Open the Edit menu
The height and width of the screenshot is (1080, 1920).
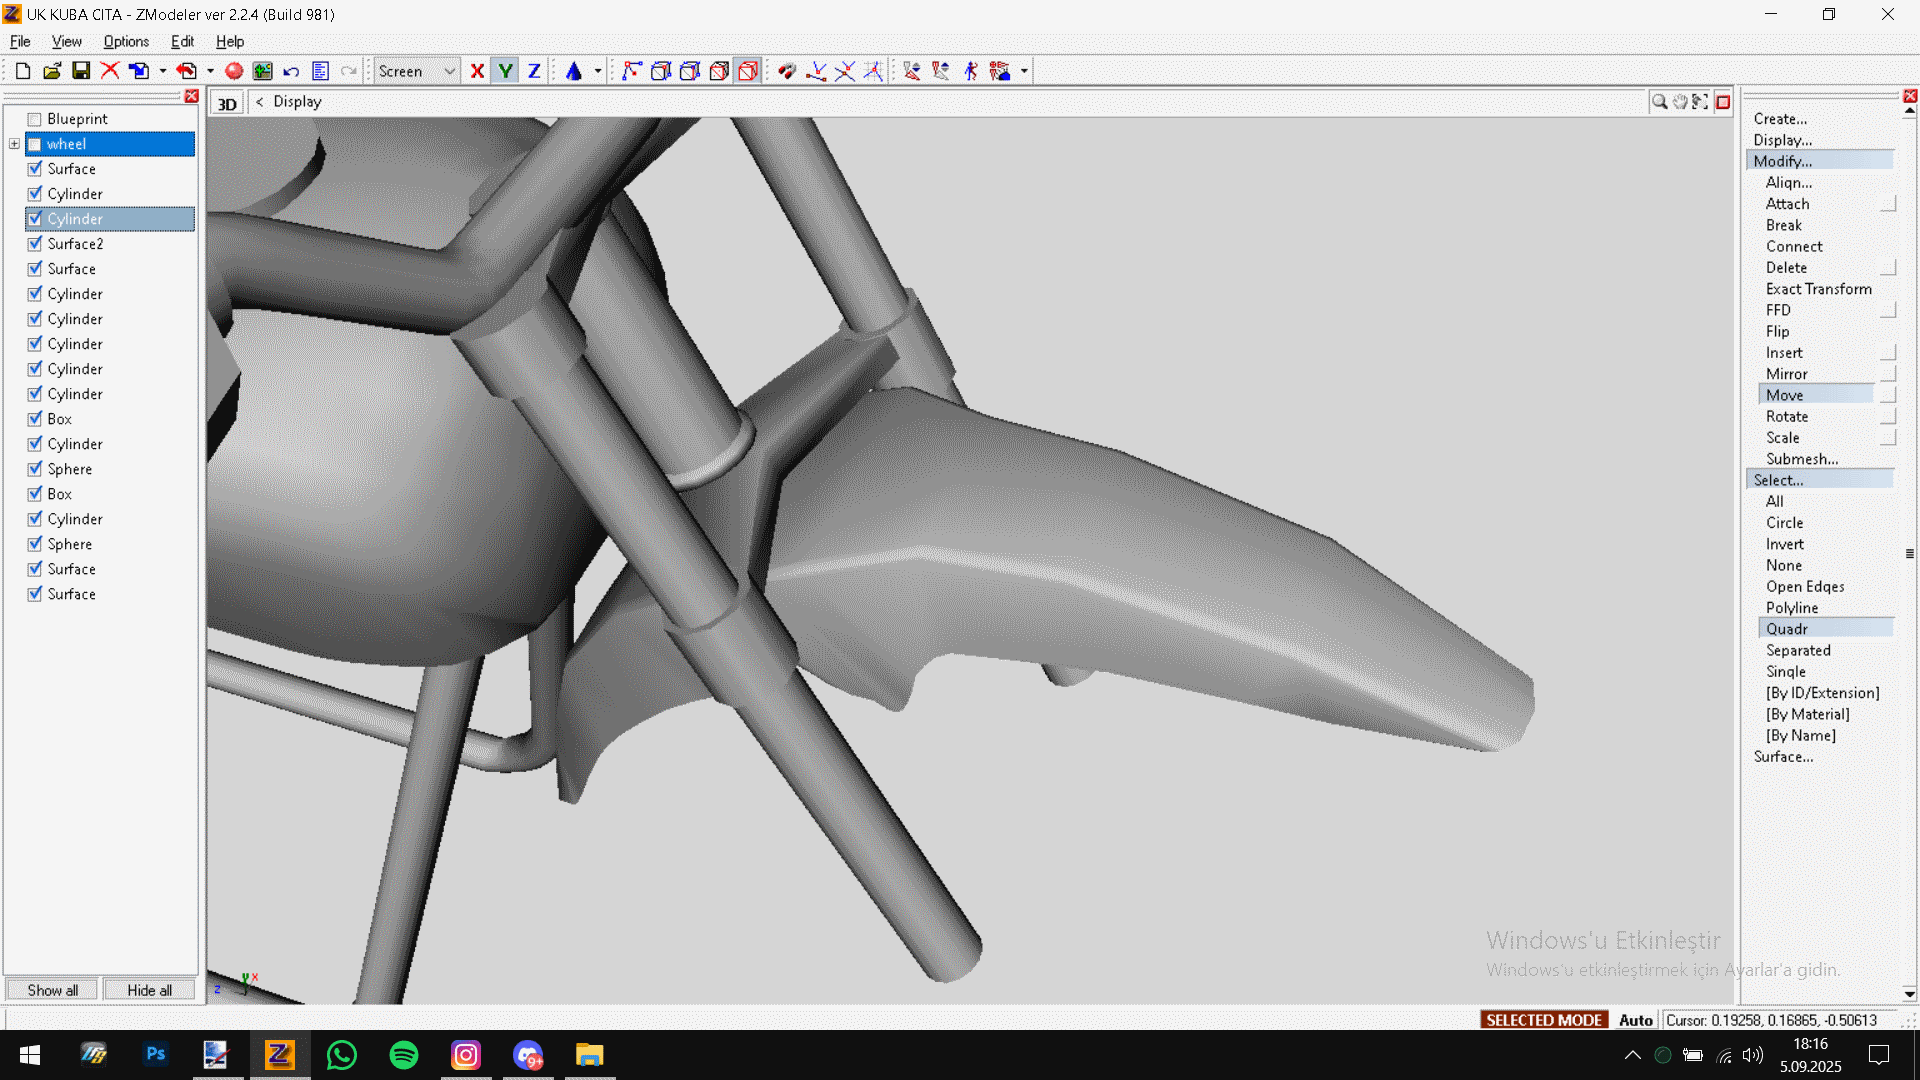tap(182, 41)
